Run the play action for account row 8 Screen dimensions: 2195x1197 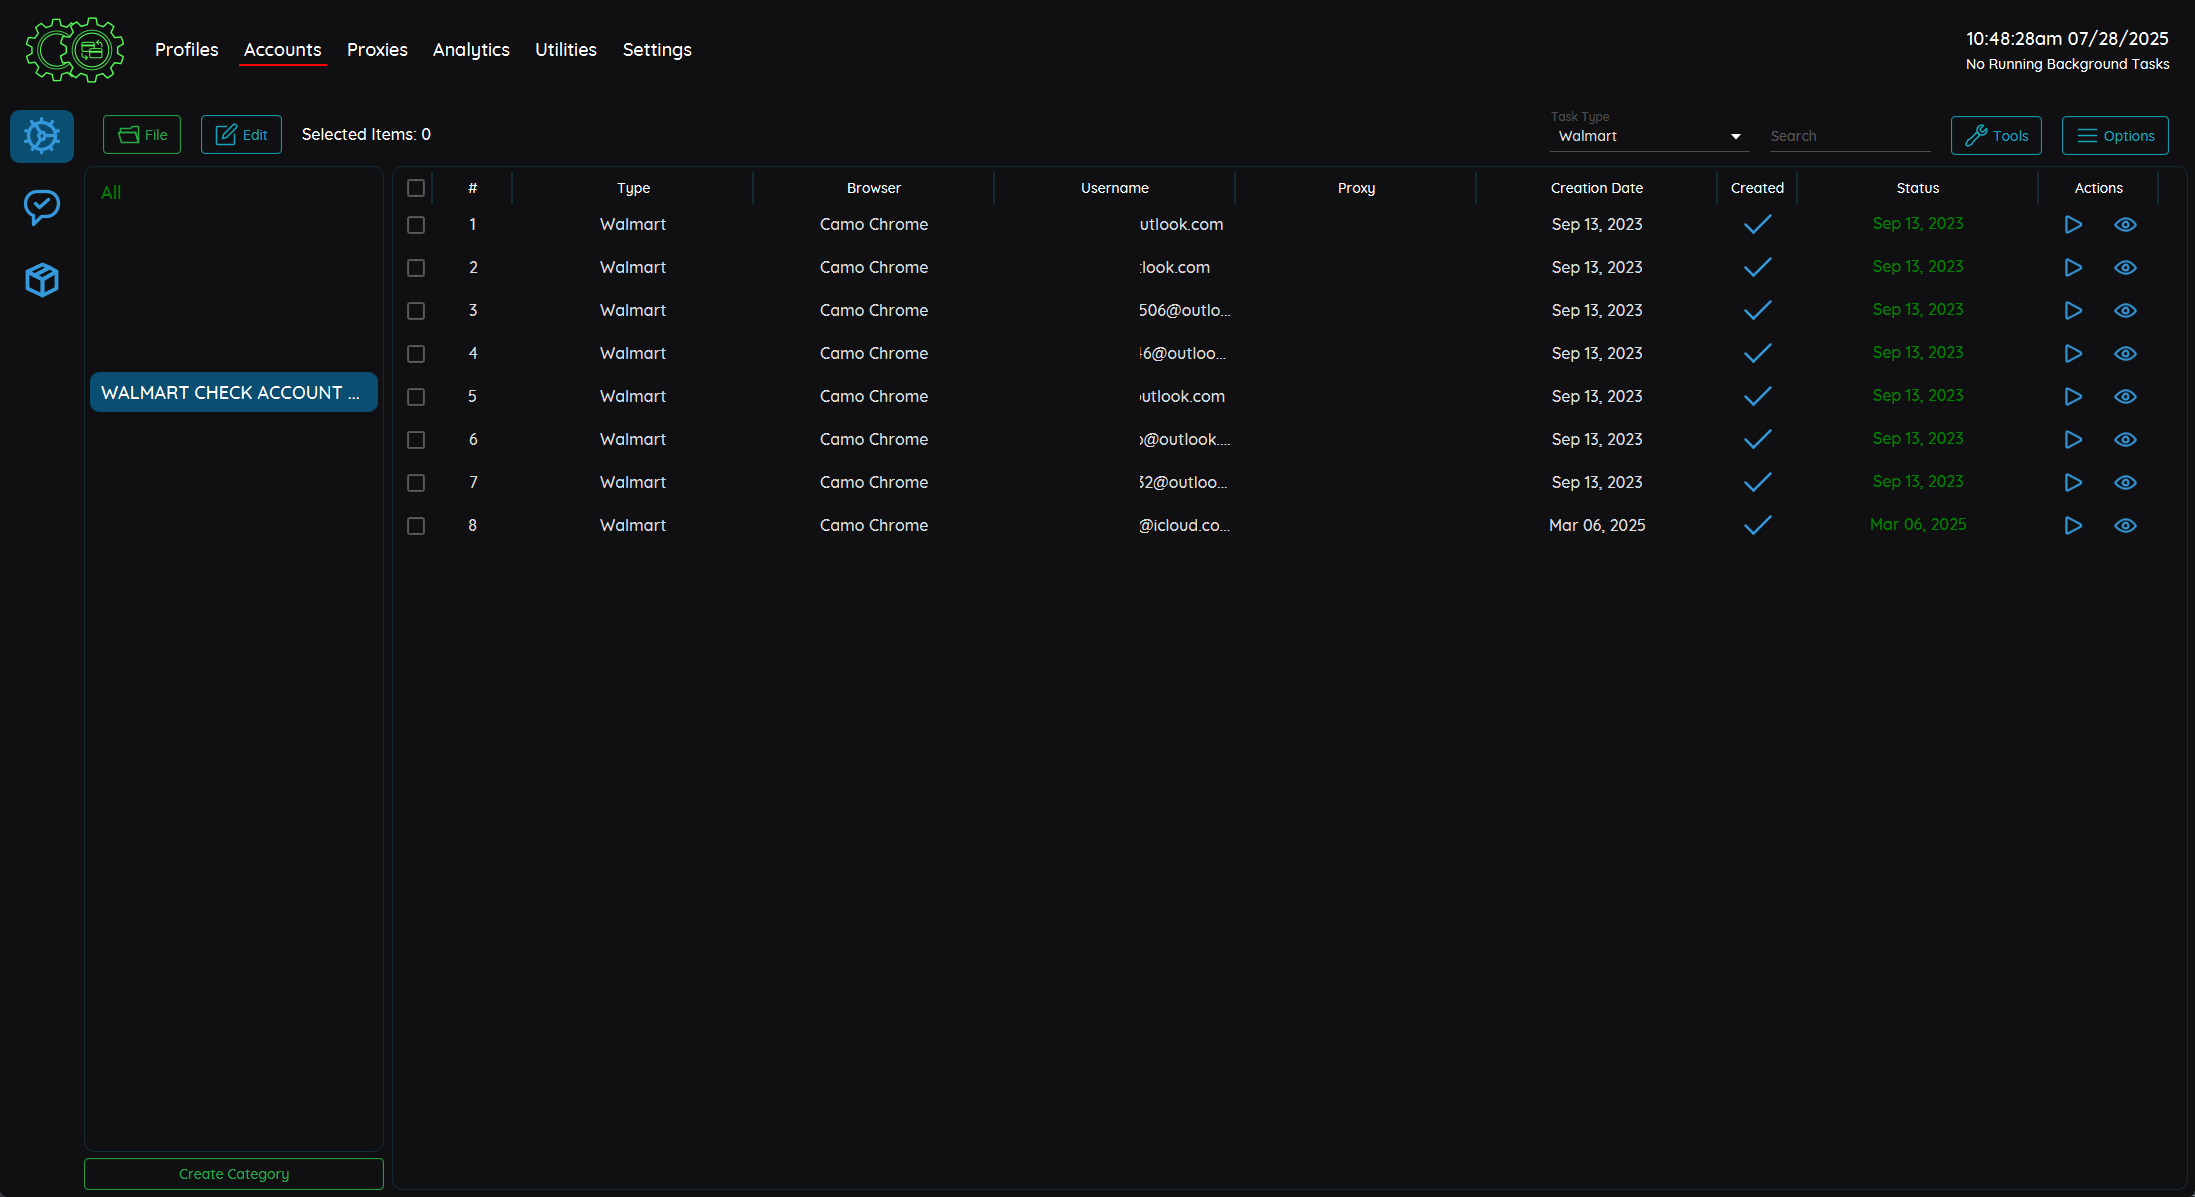(x=2073, y=526)
